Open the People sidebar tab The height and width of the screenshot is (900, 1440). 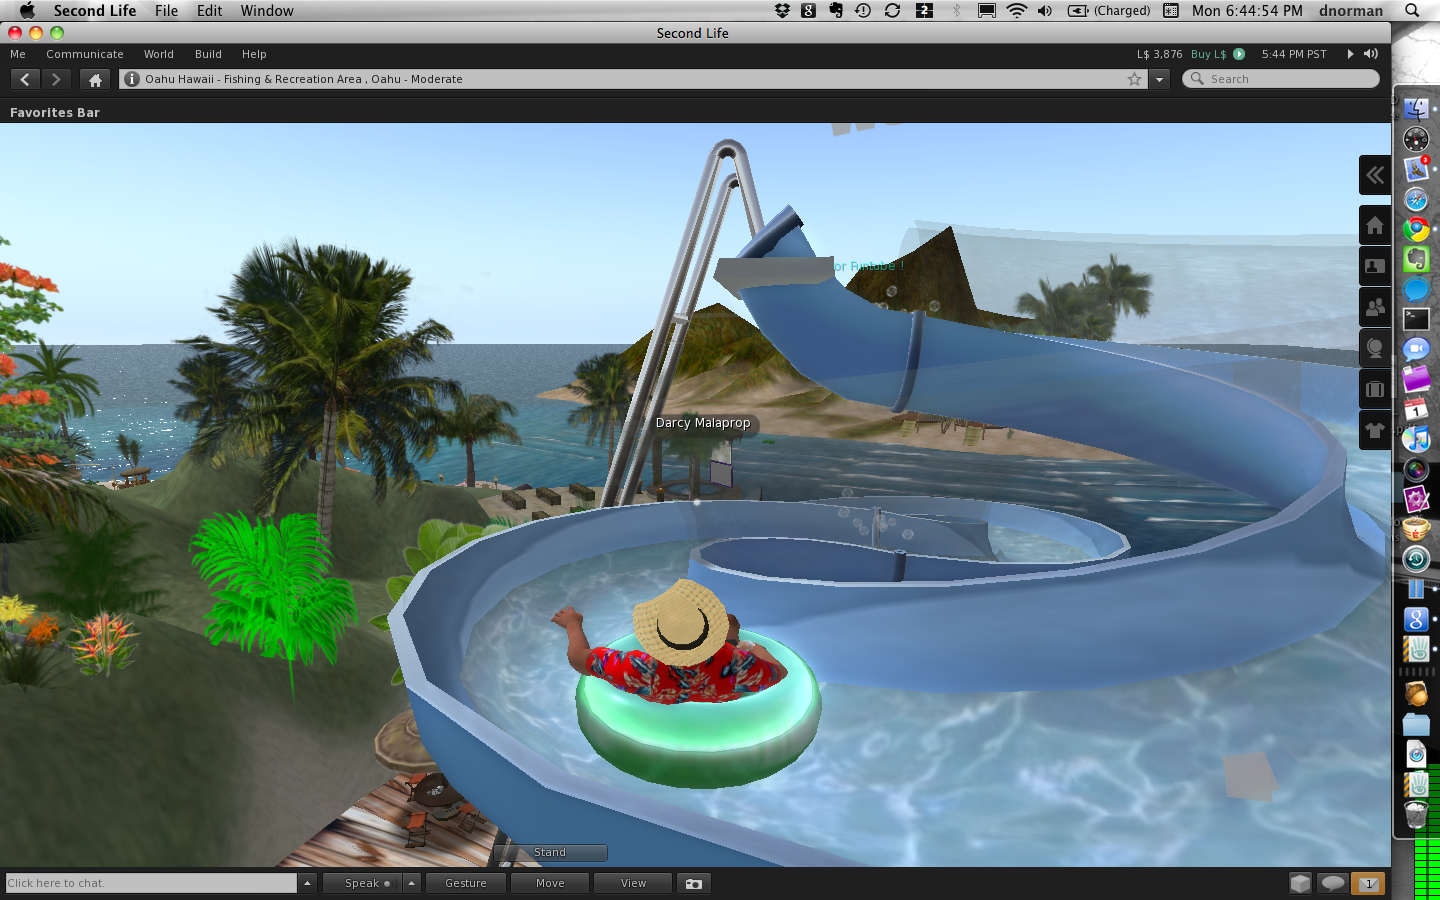(1375, 307)
